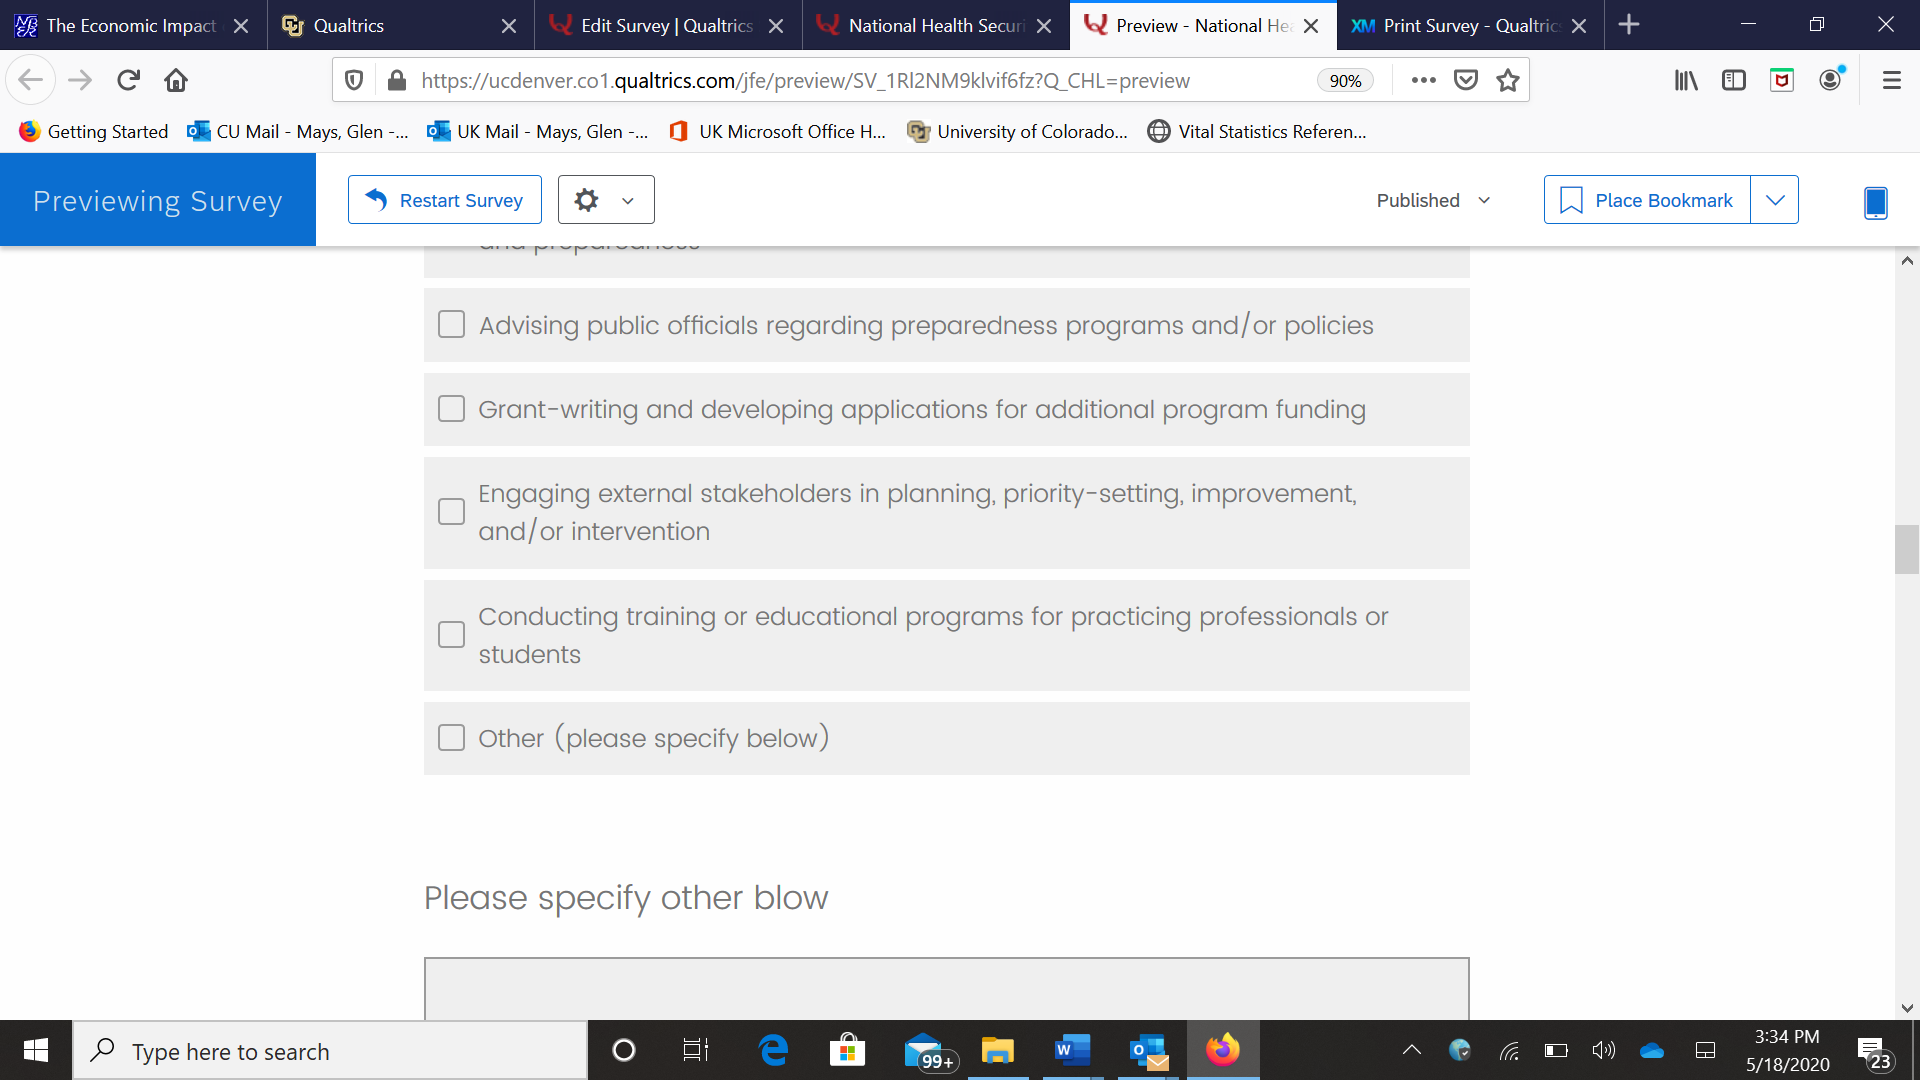Expand the gear settings dropdown
Image resolution: width=1920 pixels, height=1080 pixels.
pyautogui.click(x=606, y=200)
